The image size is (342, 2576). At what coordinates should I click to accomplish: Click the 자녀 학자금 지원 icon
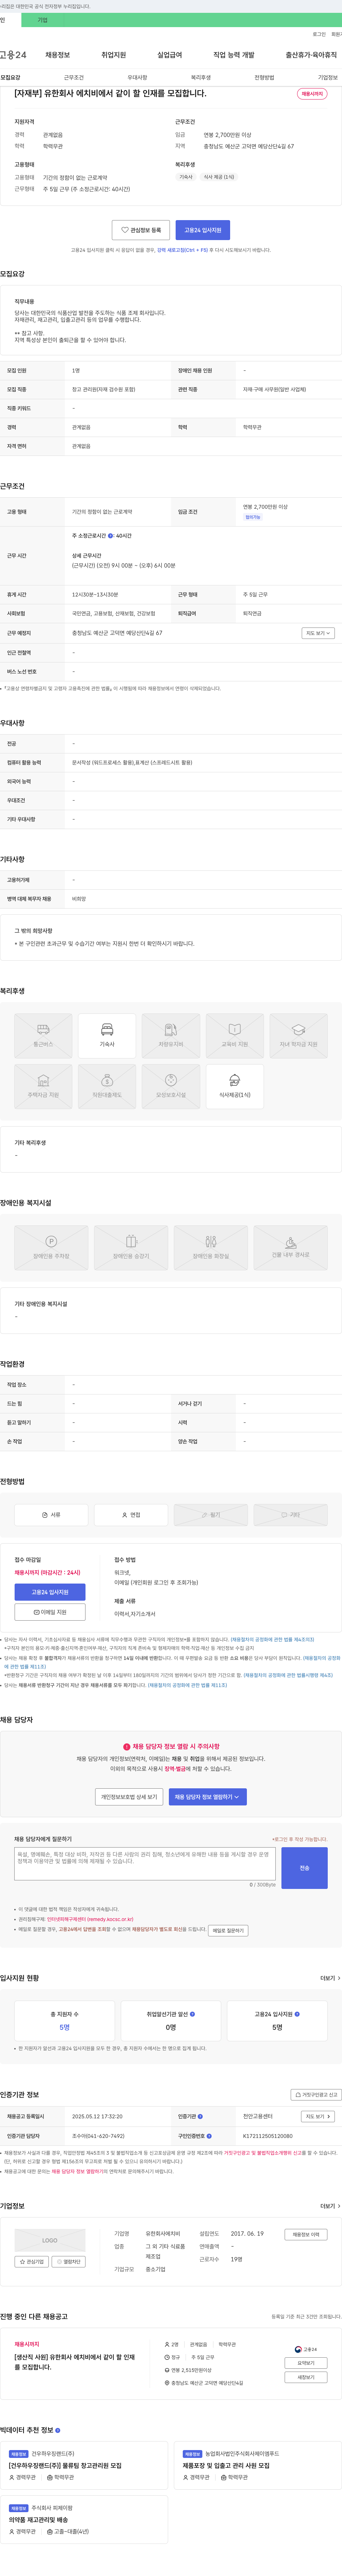tap(298, 1036)
